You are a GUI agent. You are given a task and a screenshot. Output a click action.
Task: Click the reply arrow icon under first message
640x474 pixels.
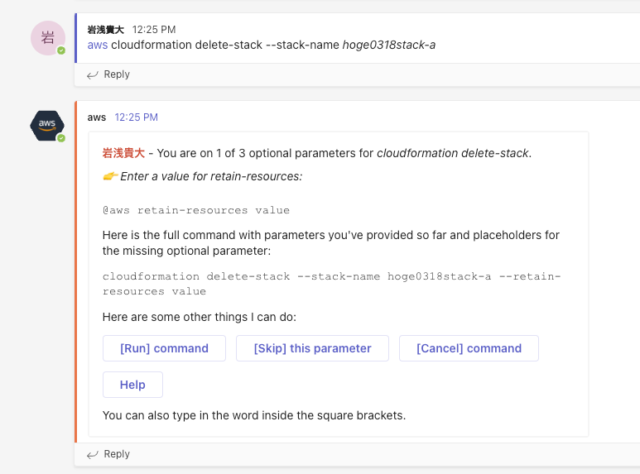coord(93,75)
